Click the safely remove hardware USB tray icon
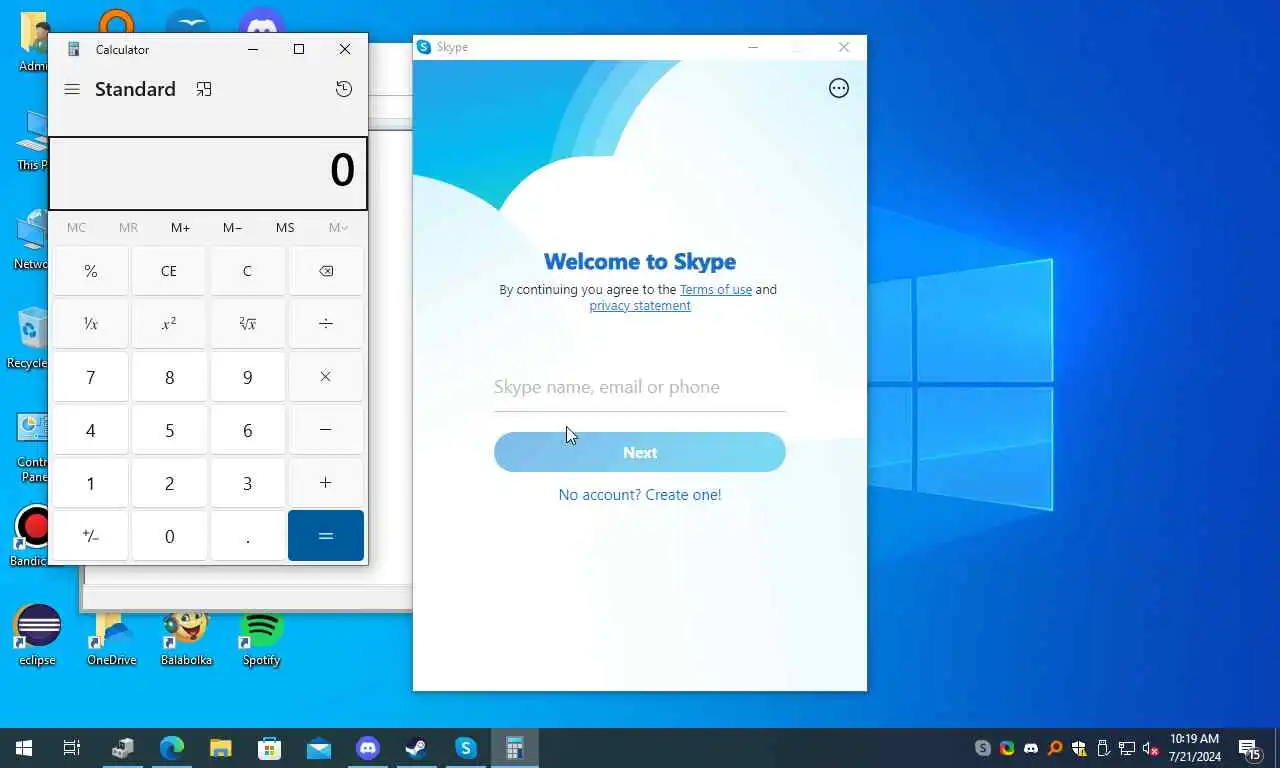 pos(1103,748)
